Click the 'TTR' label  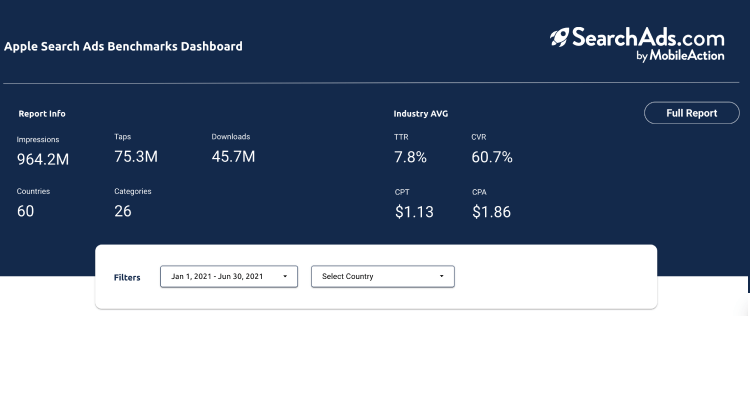401,137
